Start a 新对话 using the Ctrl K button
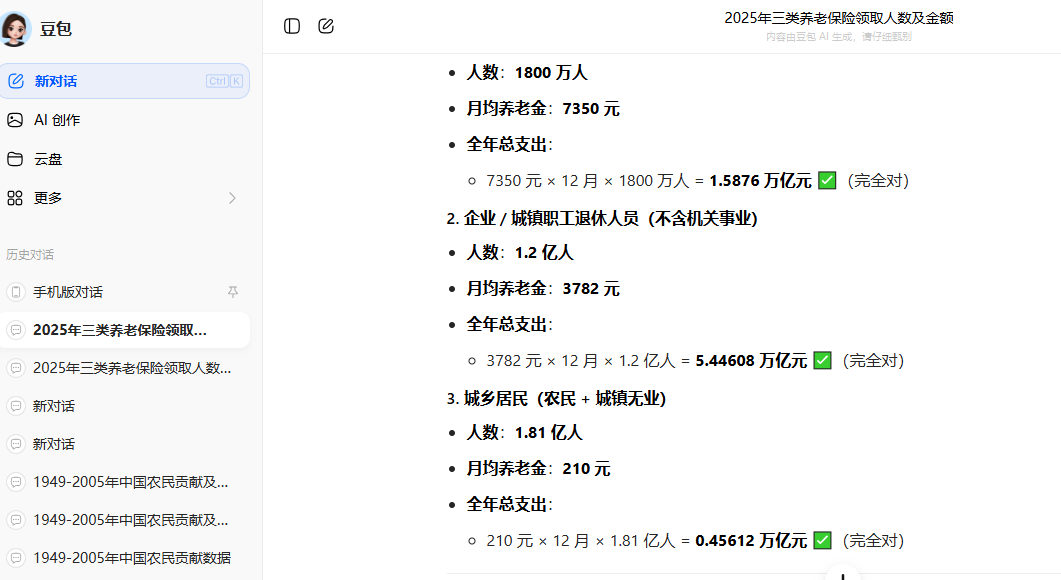1061x580 pixels. [224, 81]
